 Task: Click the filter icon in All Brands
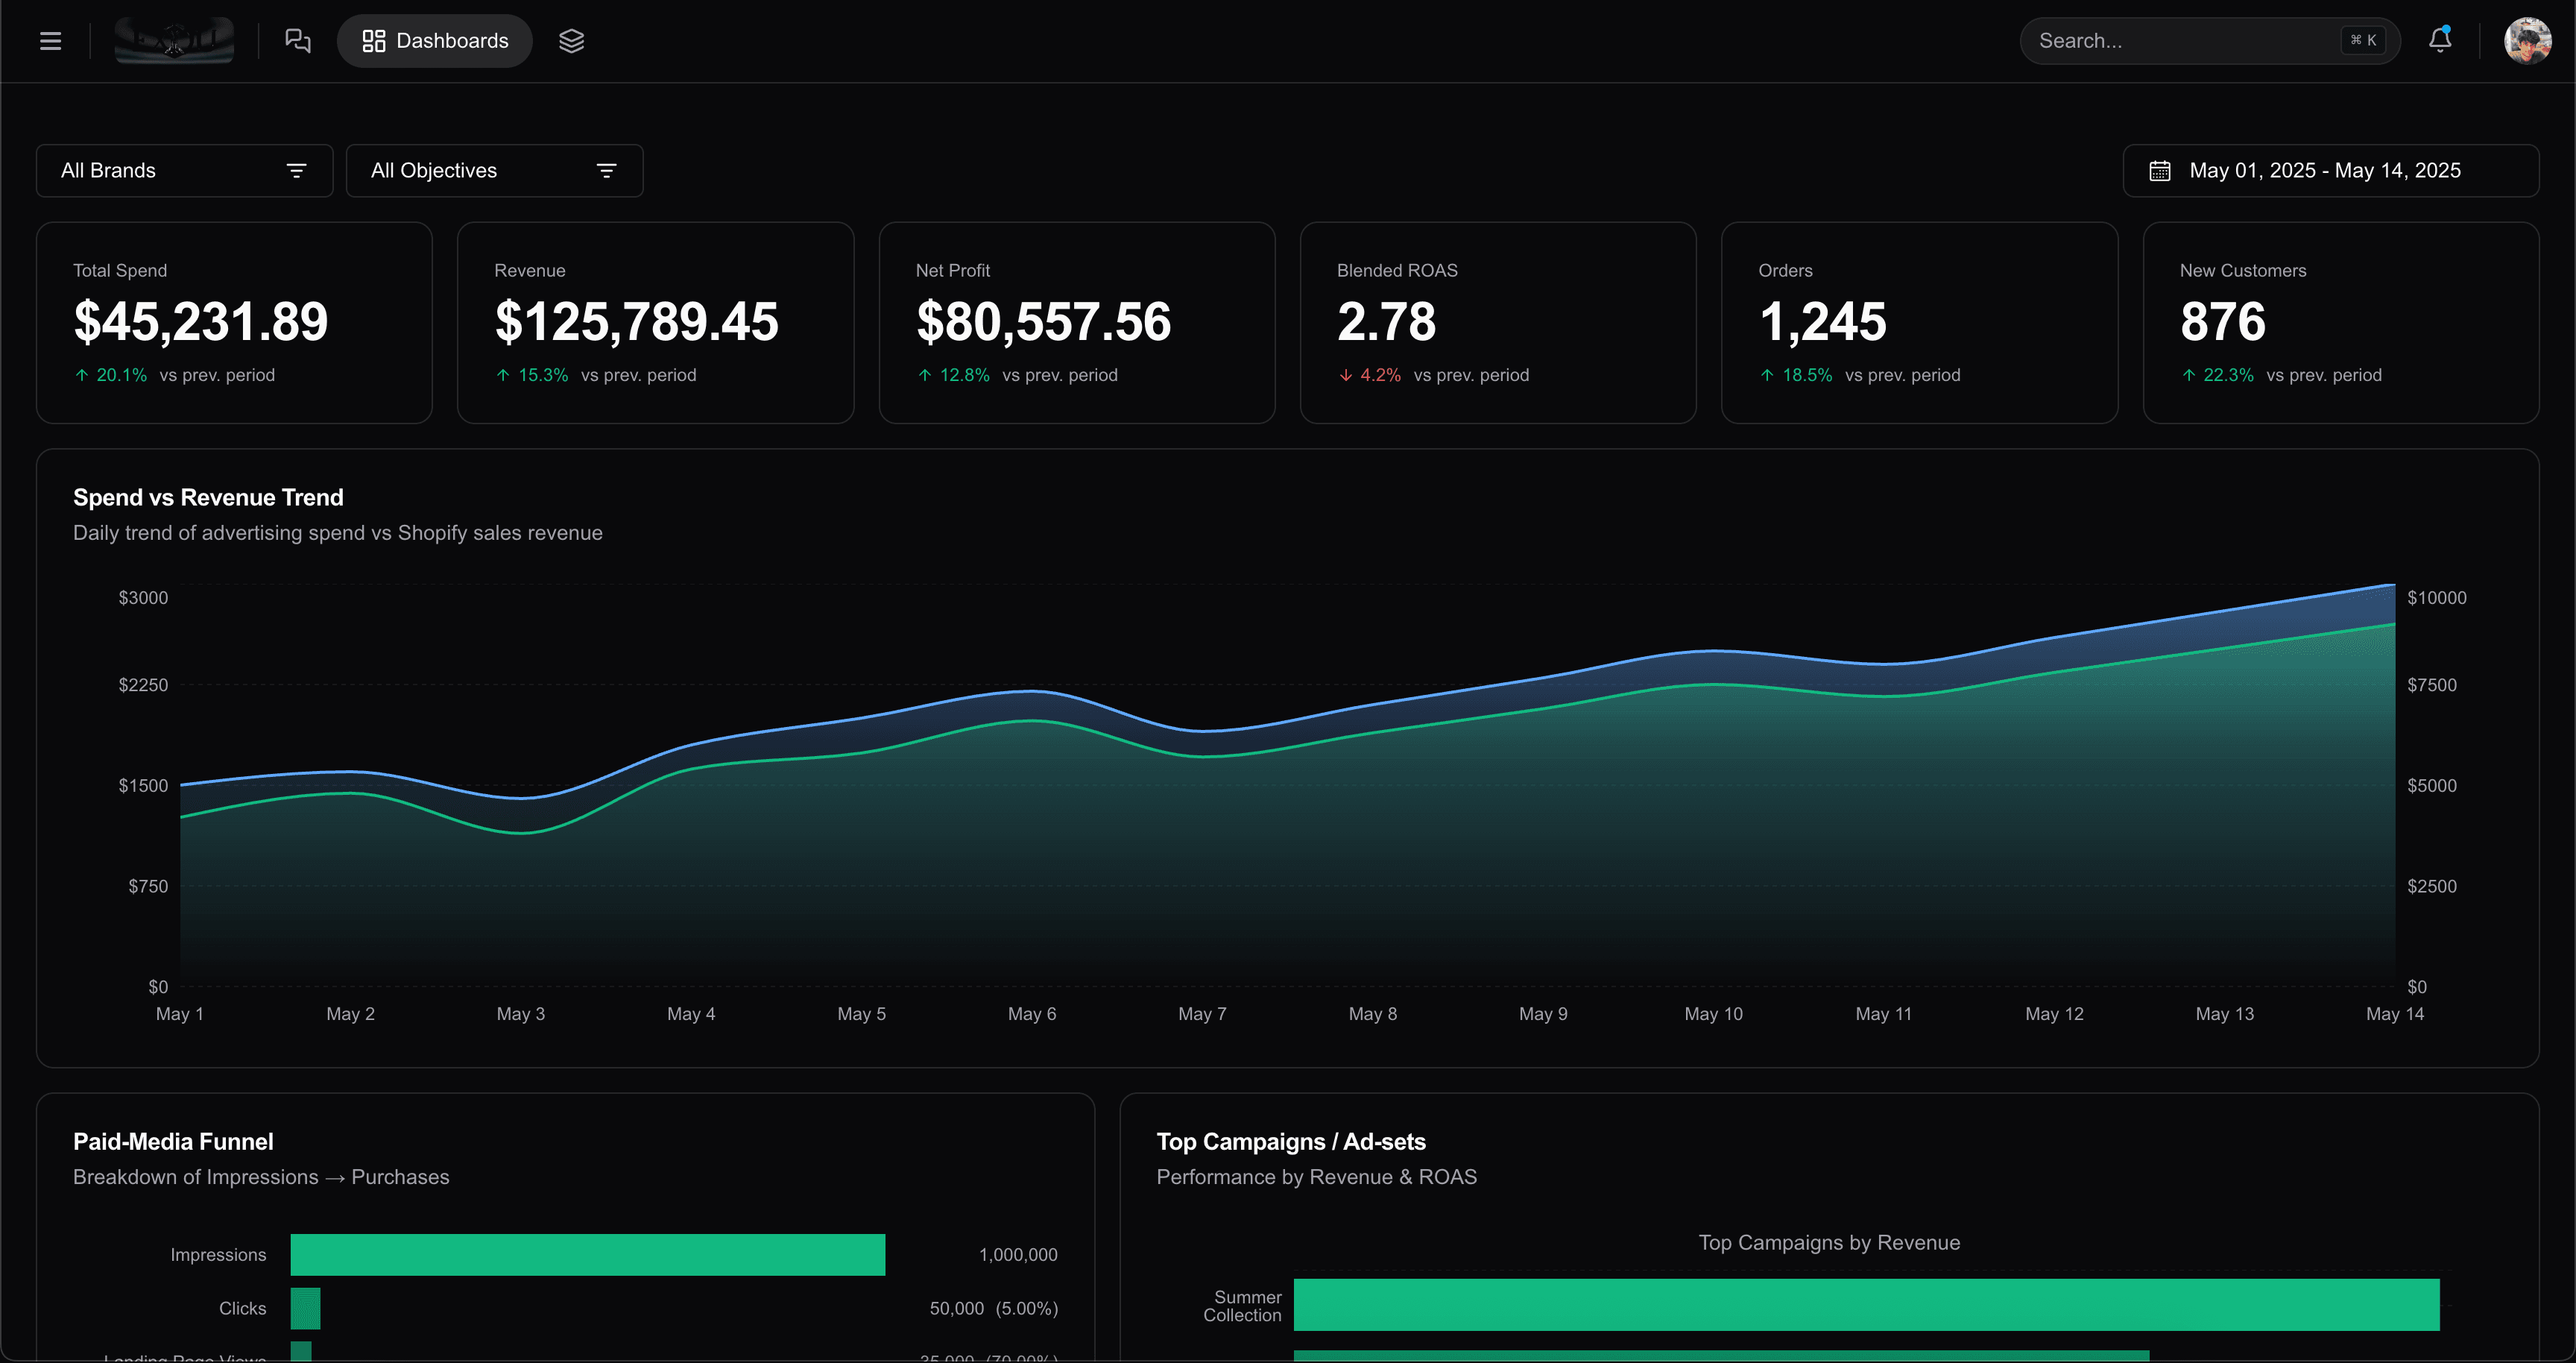click(296, 171)
